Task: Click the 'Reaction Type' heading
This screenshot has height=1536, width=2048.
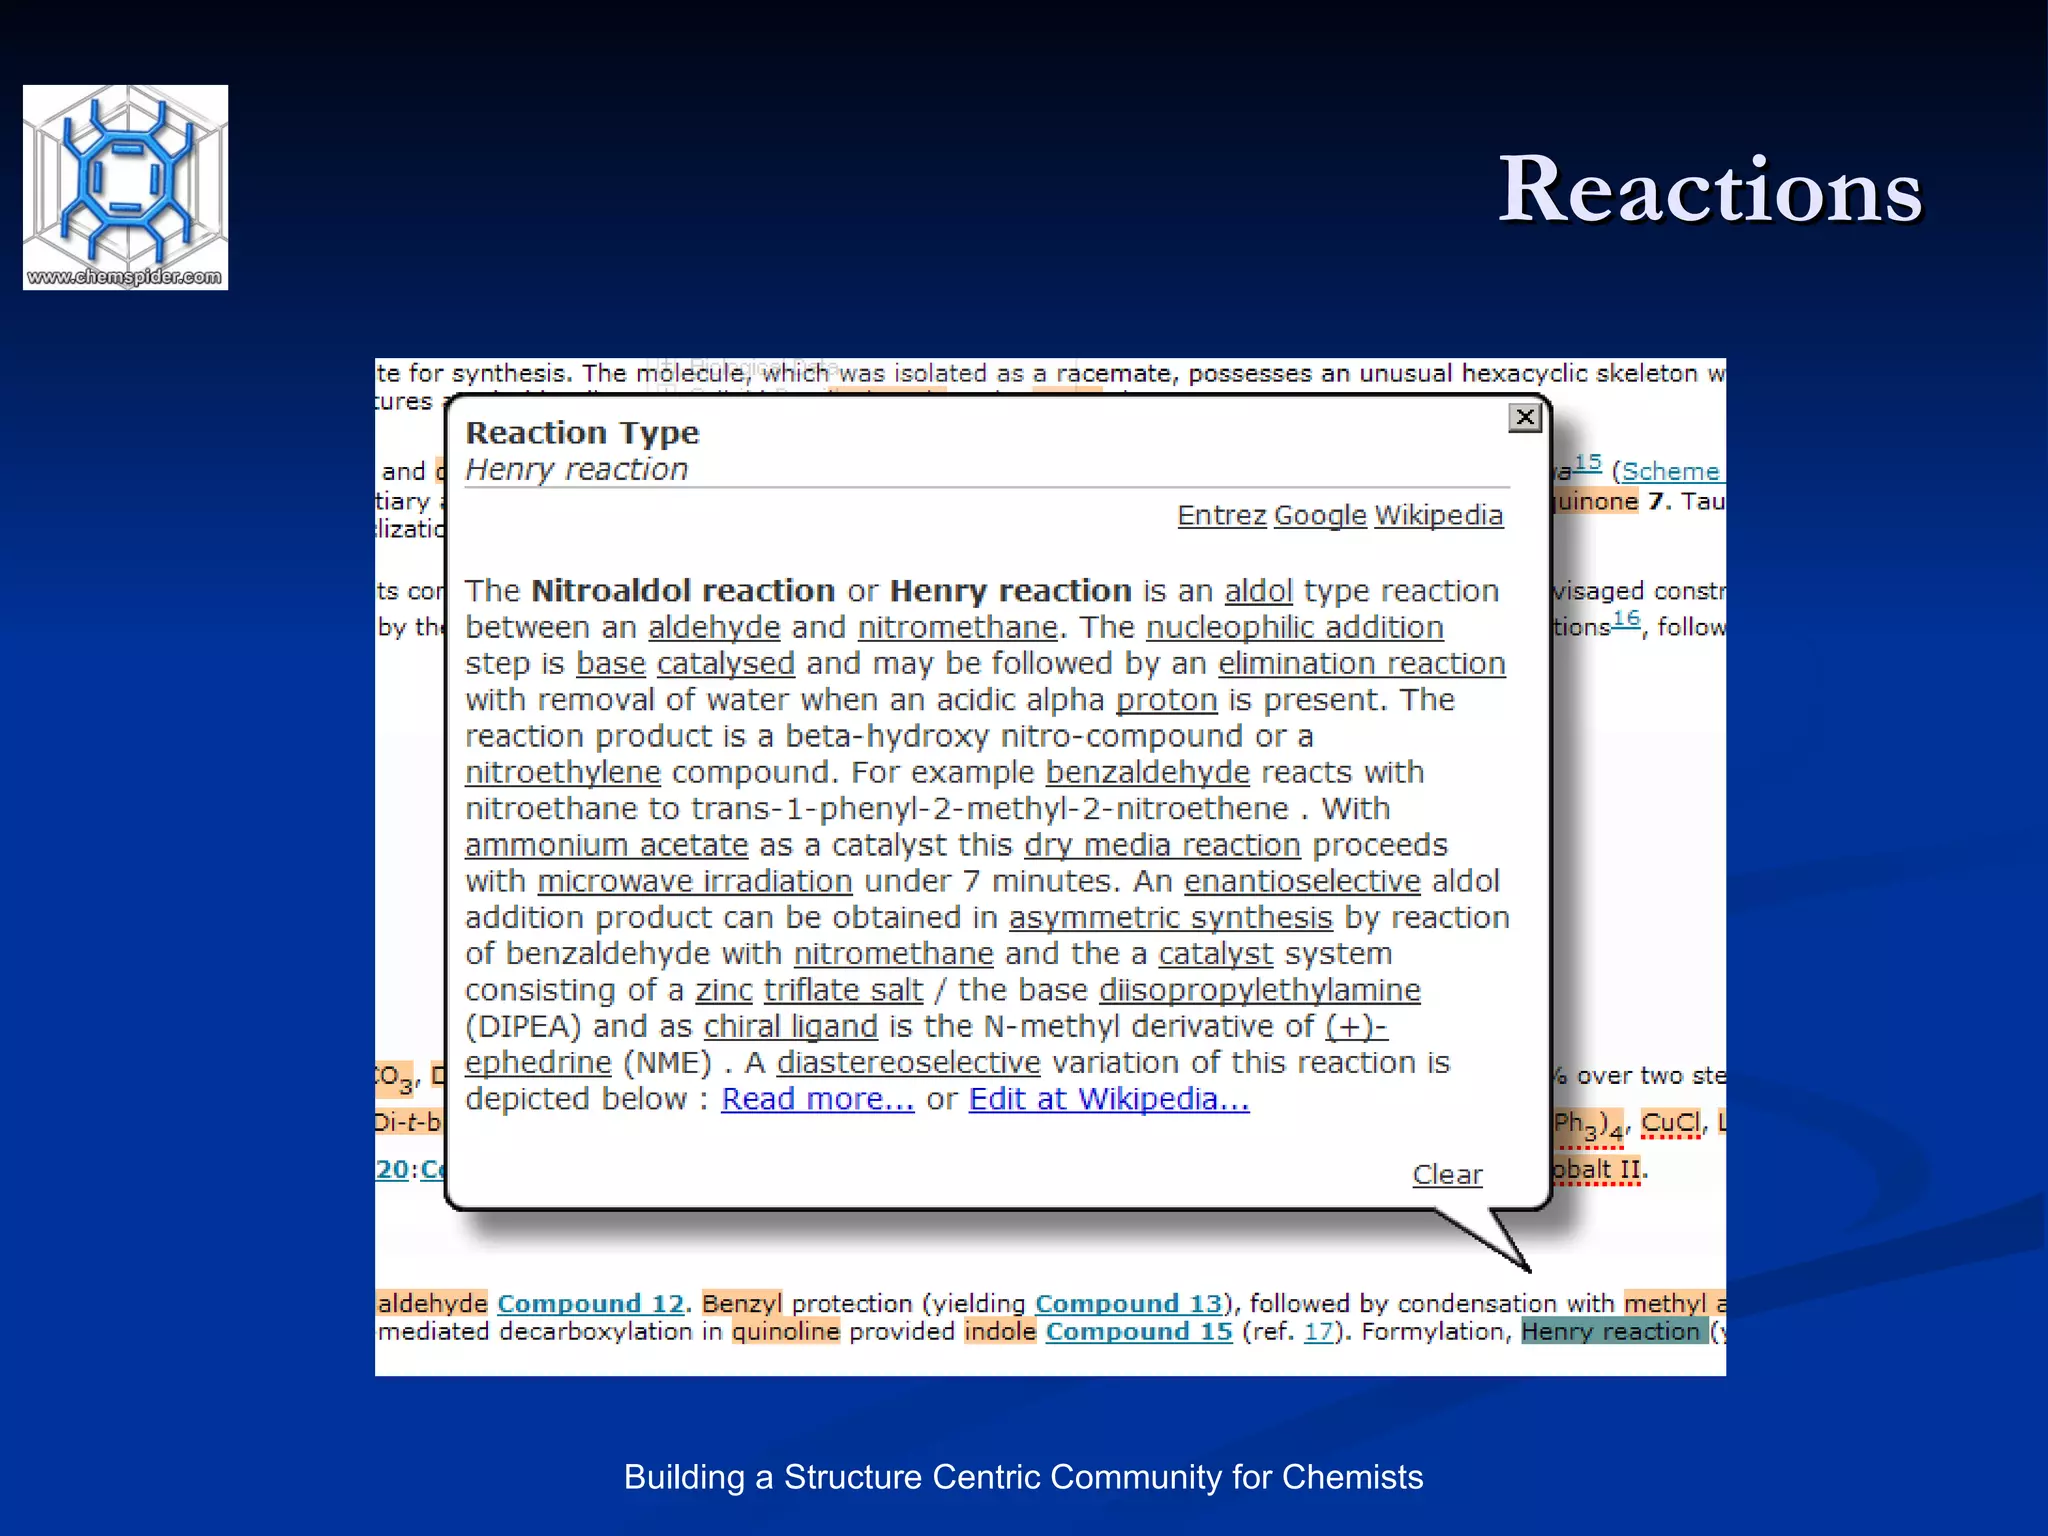Action: (x=582, y=433)
